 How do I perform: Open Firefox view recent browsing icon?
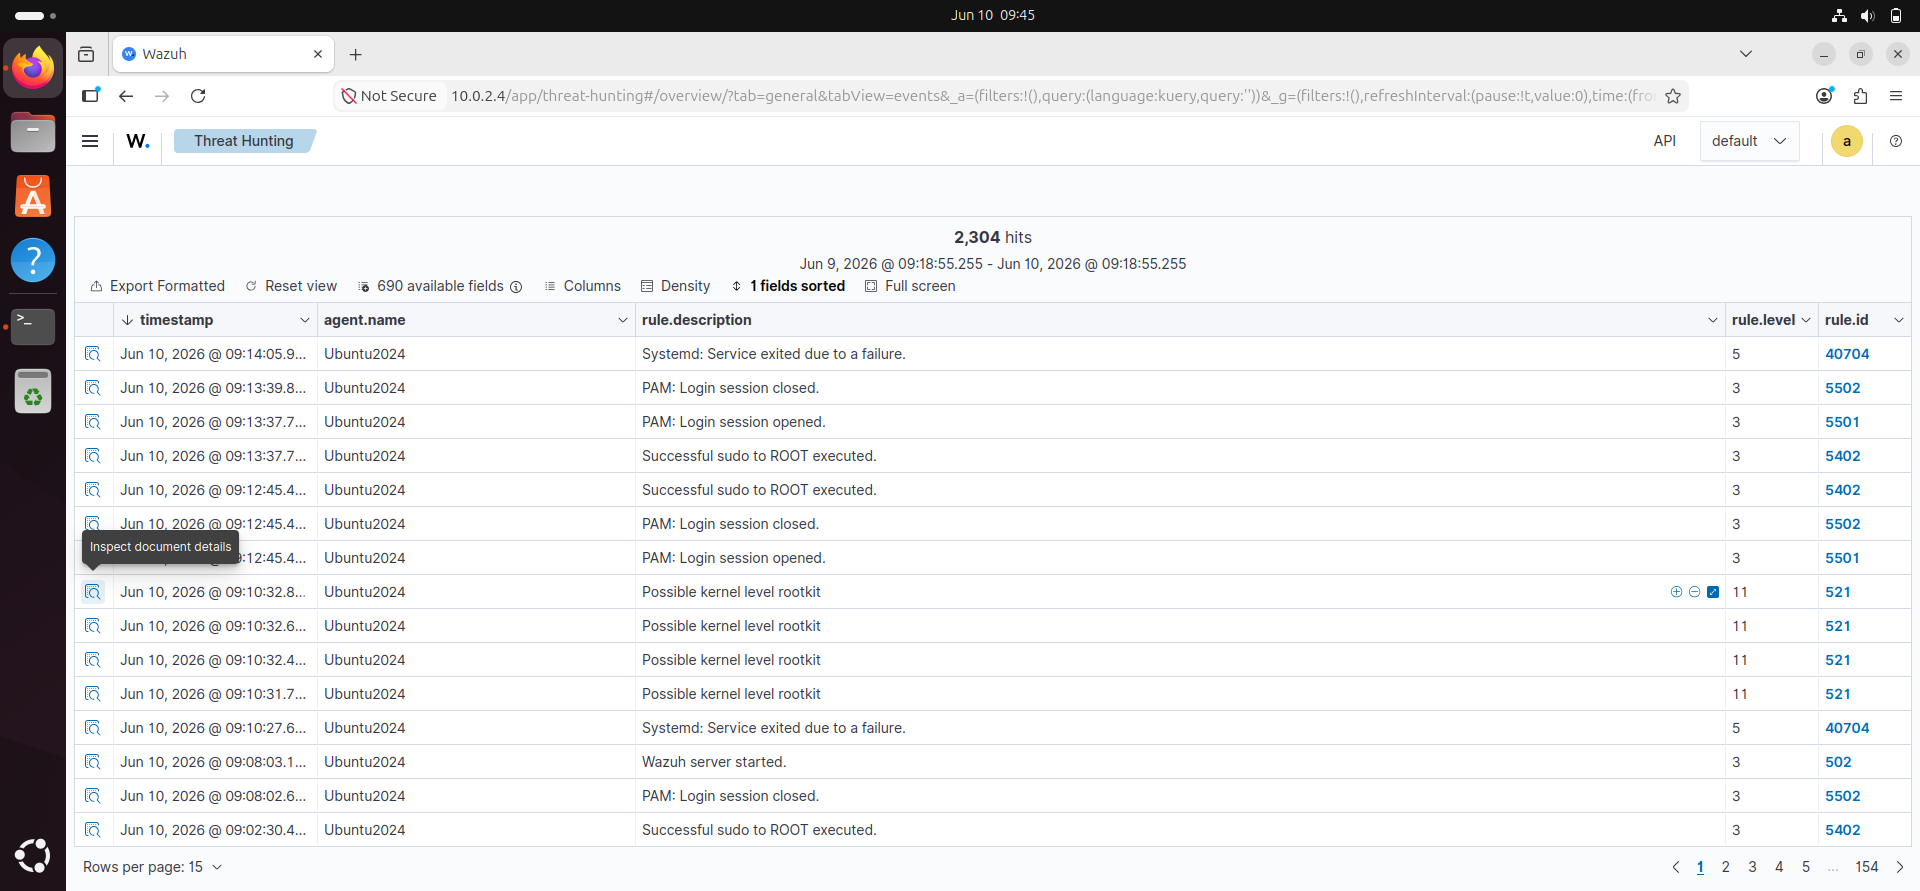click(86, 54)
